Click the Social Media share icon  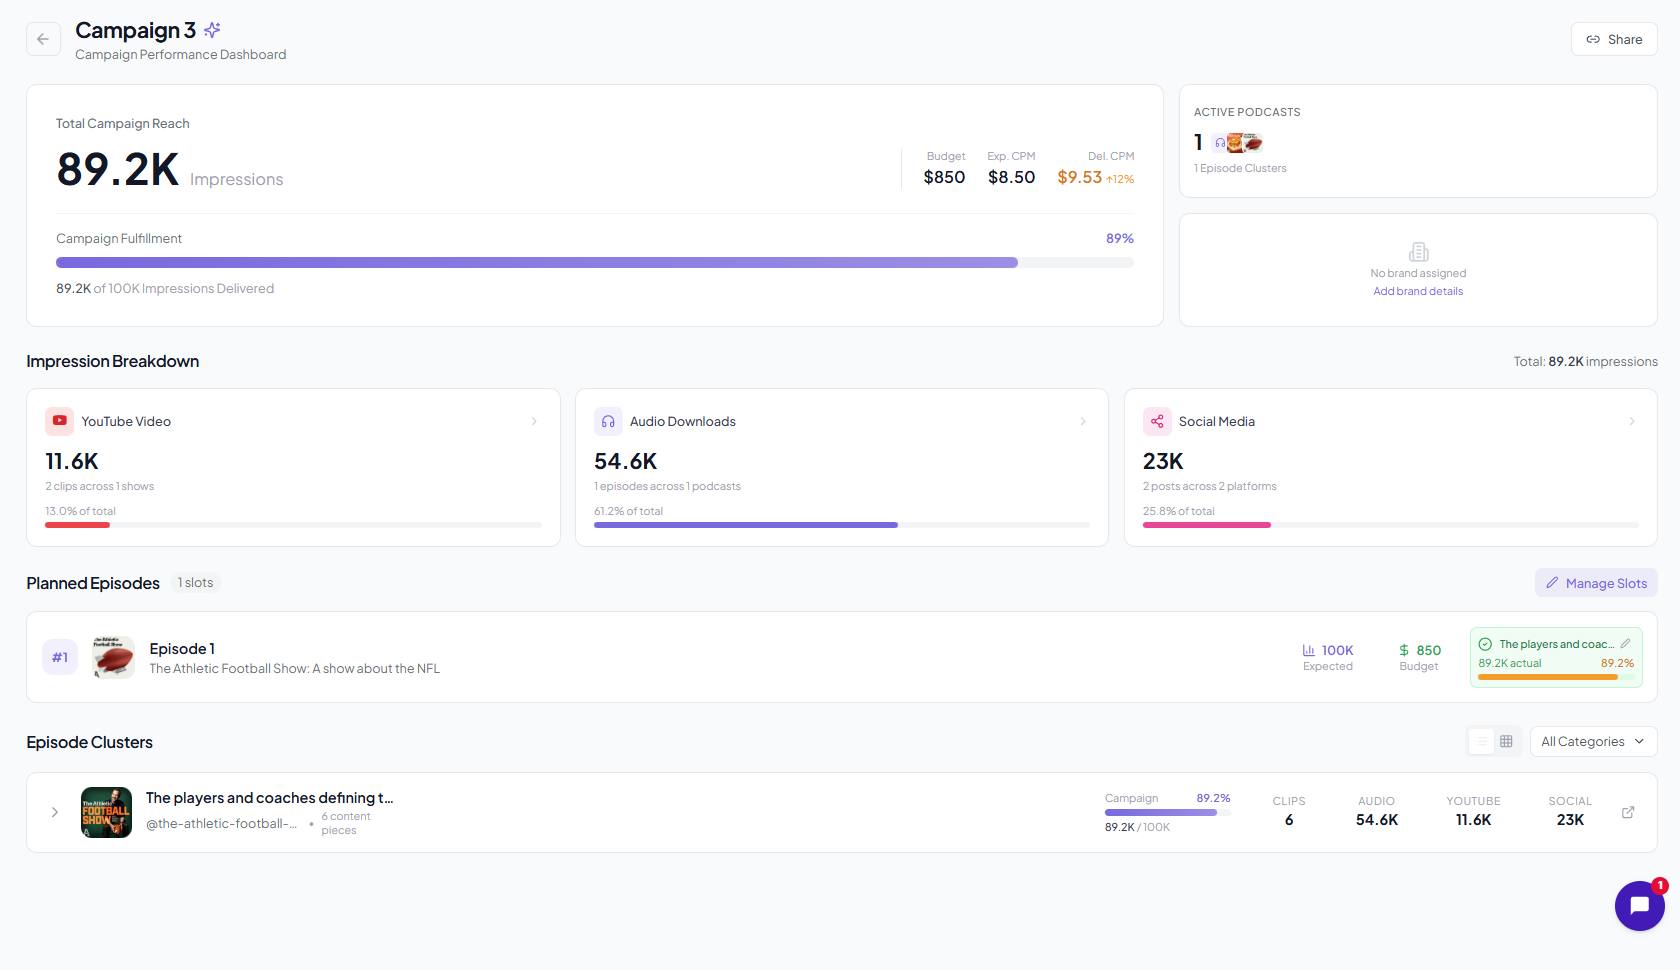(x=1157, y=421)
